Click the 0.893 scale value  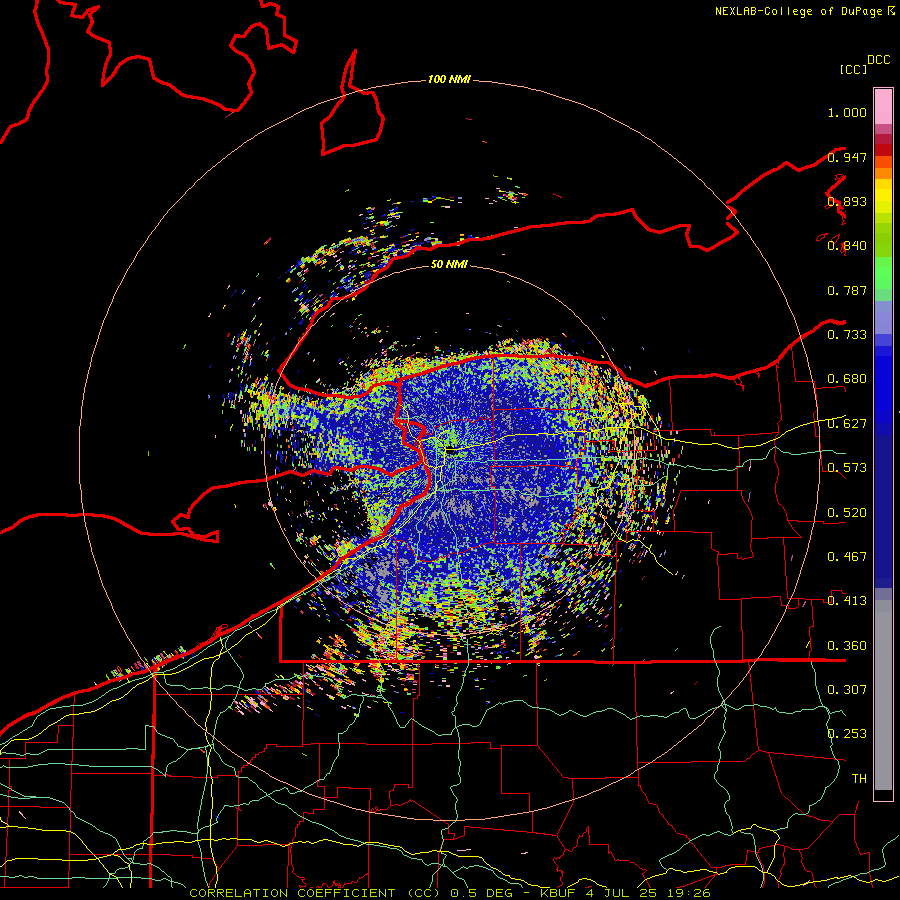847,201
